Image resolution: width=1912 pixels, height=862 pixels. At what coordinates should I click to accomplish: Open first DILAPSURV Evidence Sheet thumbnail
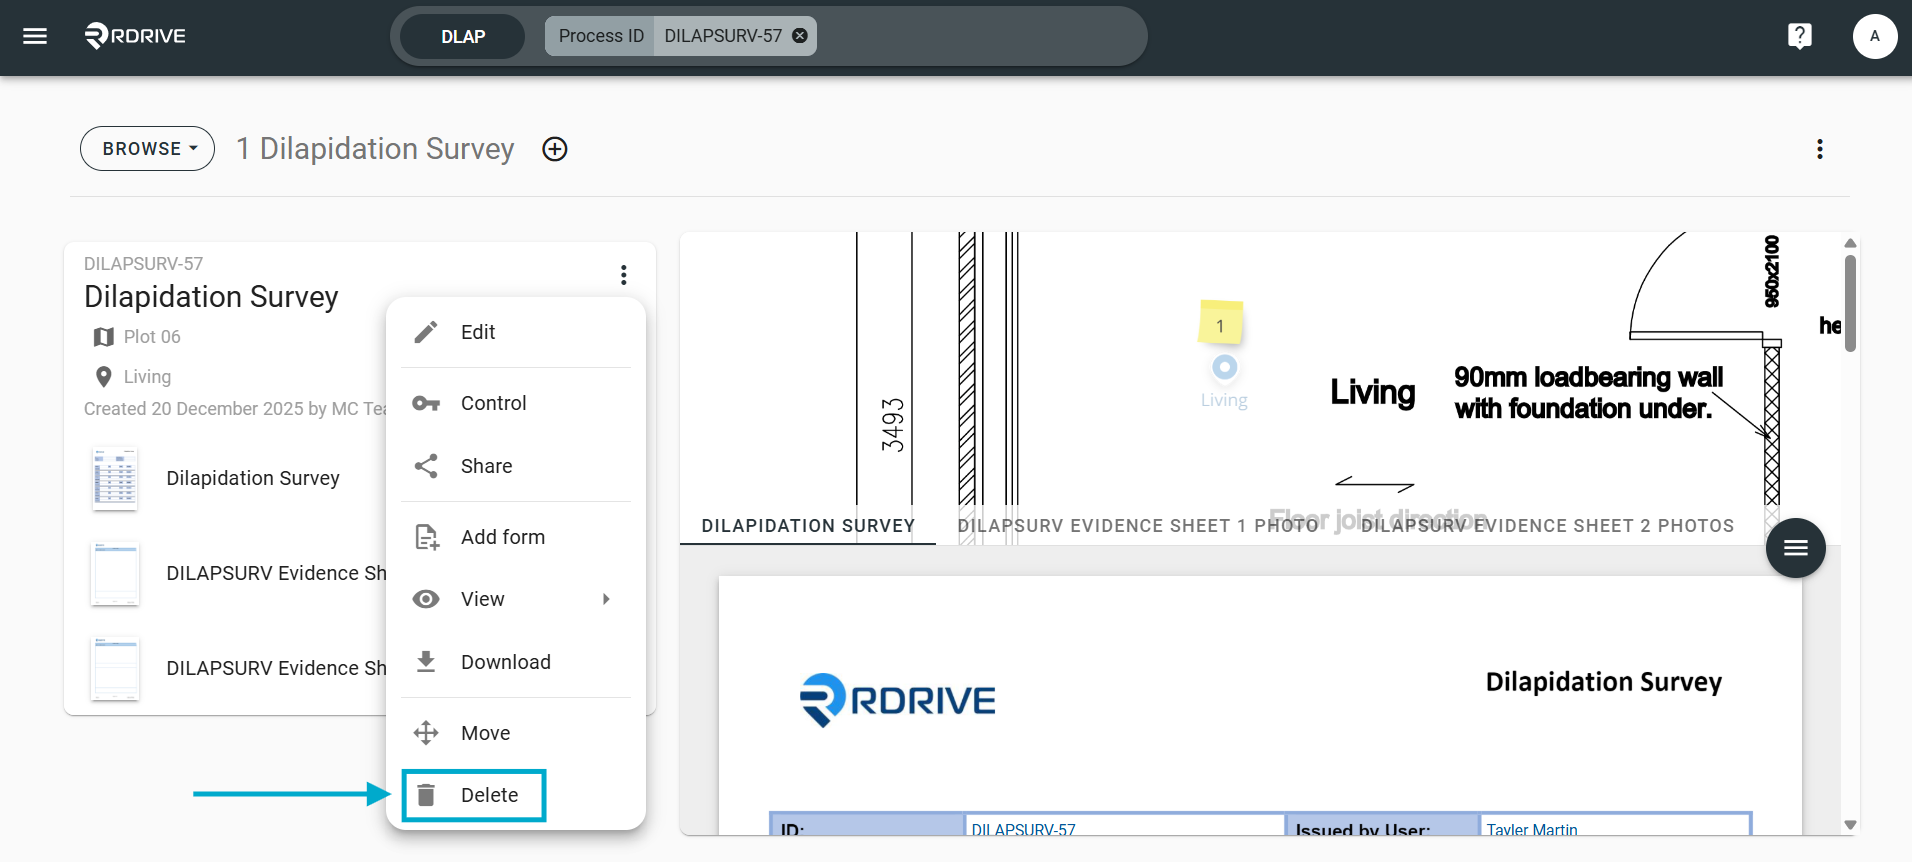pyautogui.click(x=115, y=573)
